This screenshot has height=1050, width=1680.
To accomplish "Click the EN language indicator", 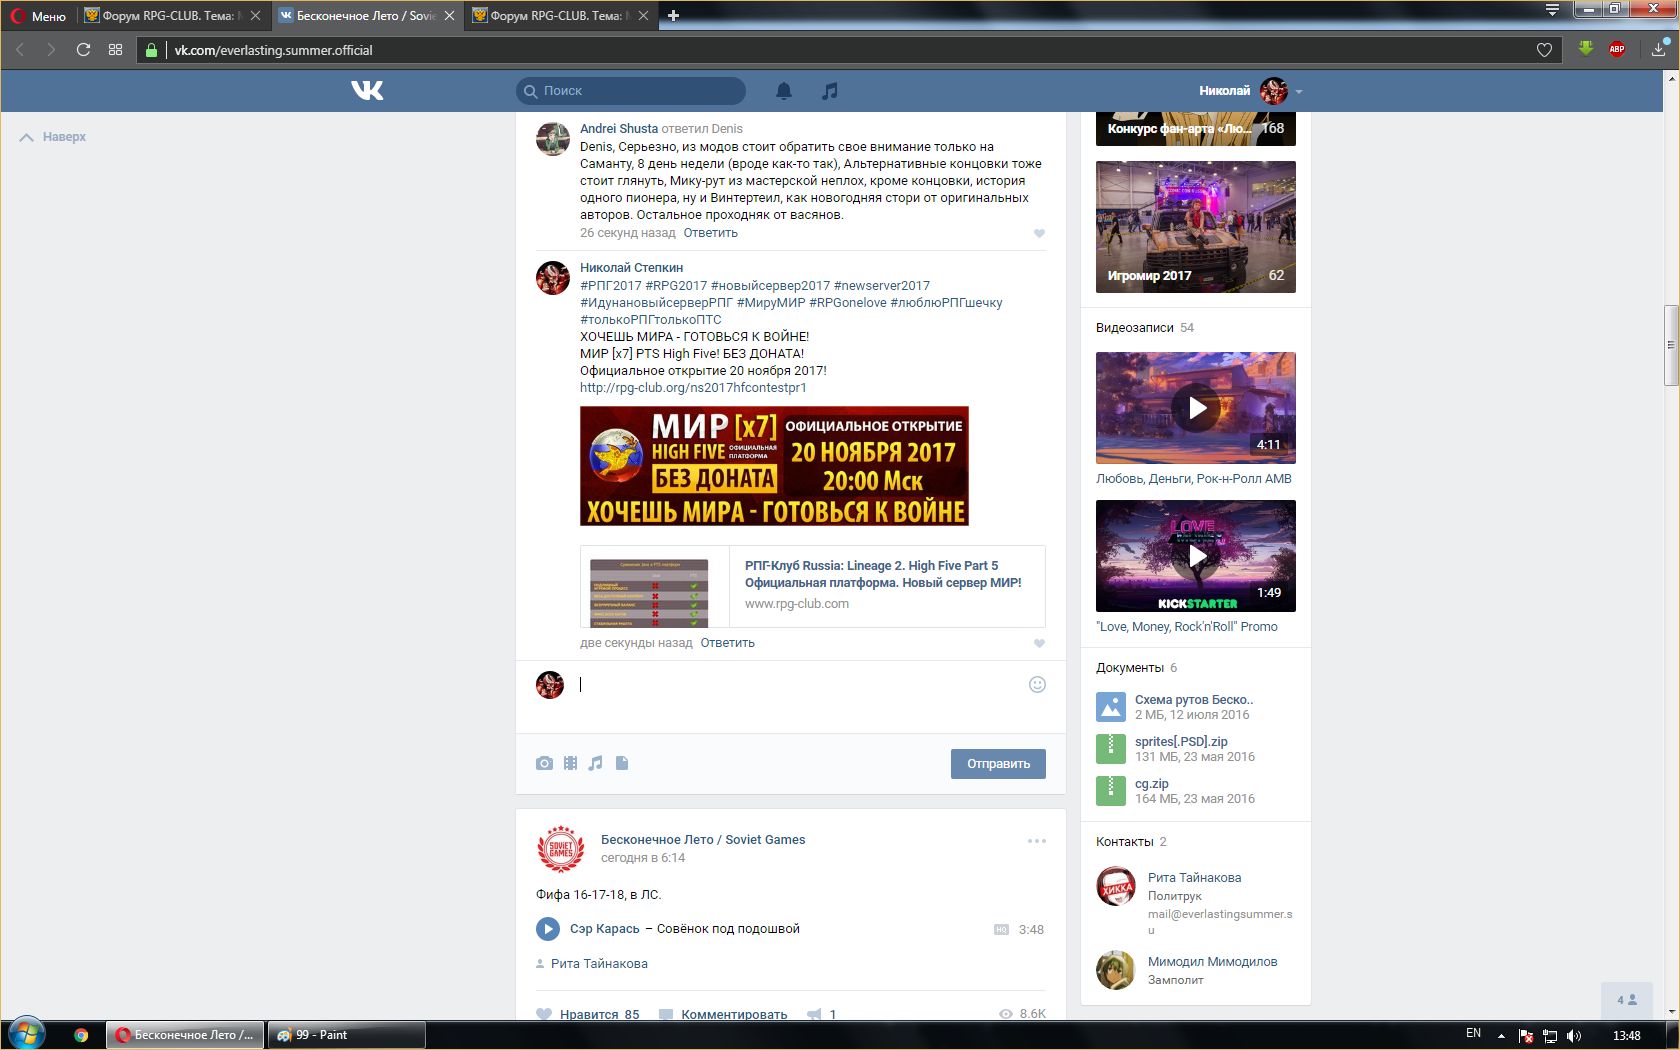I will click(1473, 1034).
